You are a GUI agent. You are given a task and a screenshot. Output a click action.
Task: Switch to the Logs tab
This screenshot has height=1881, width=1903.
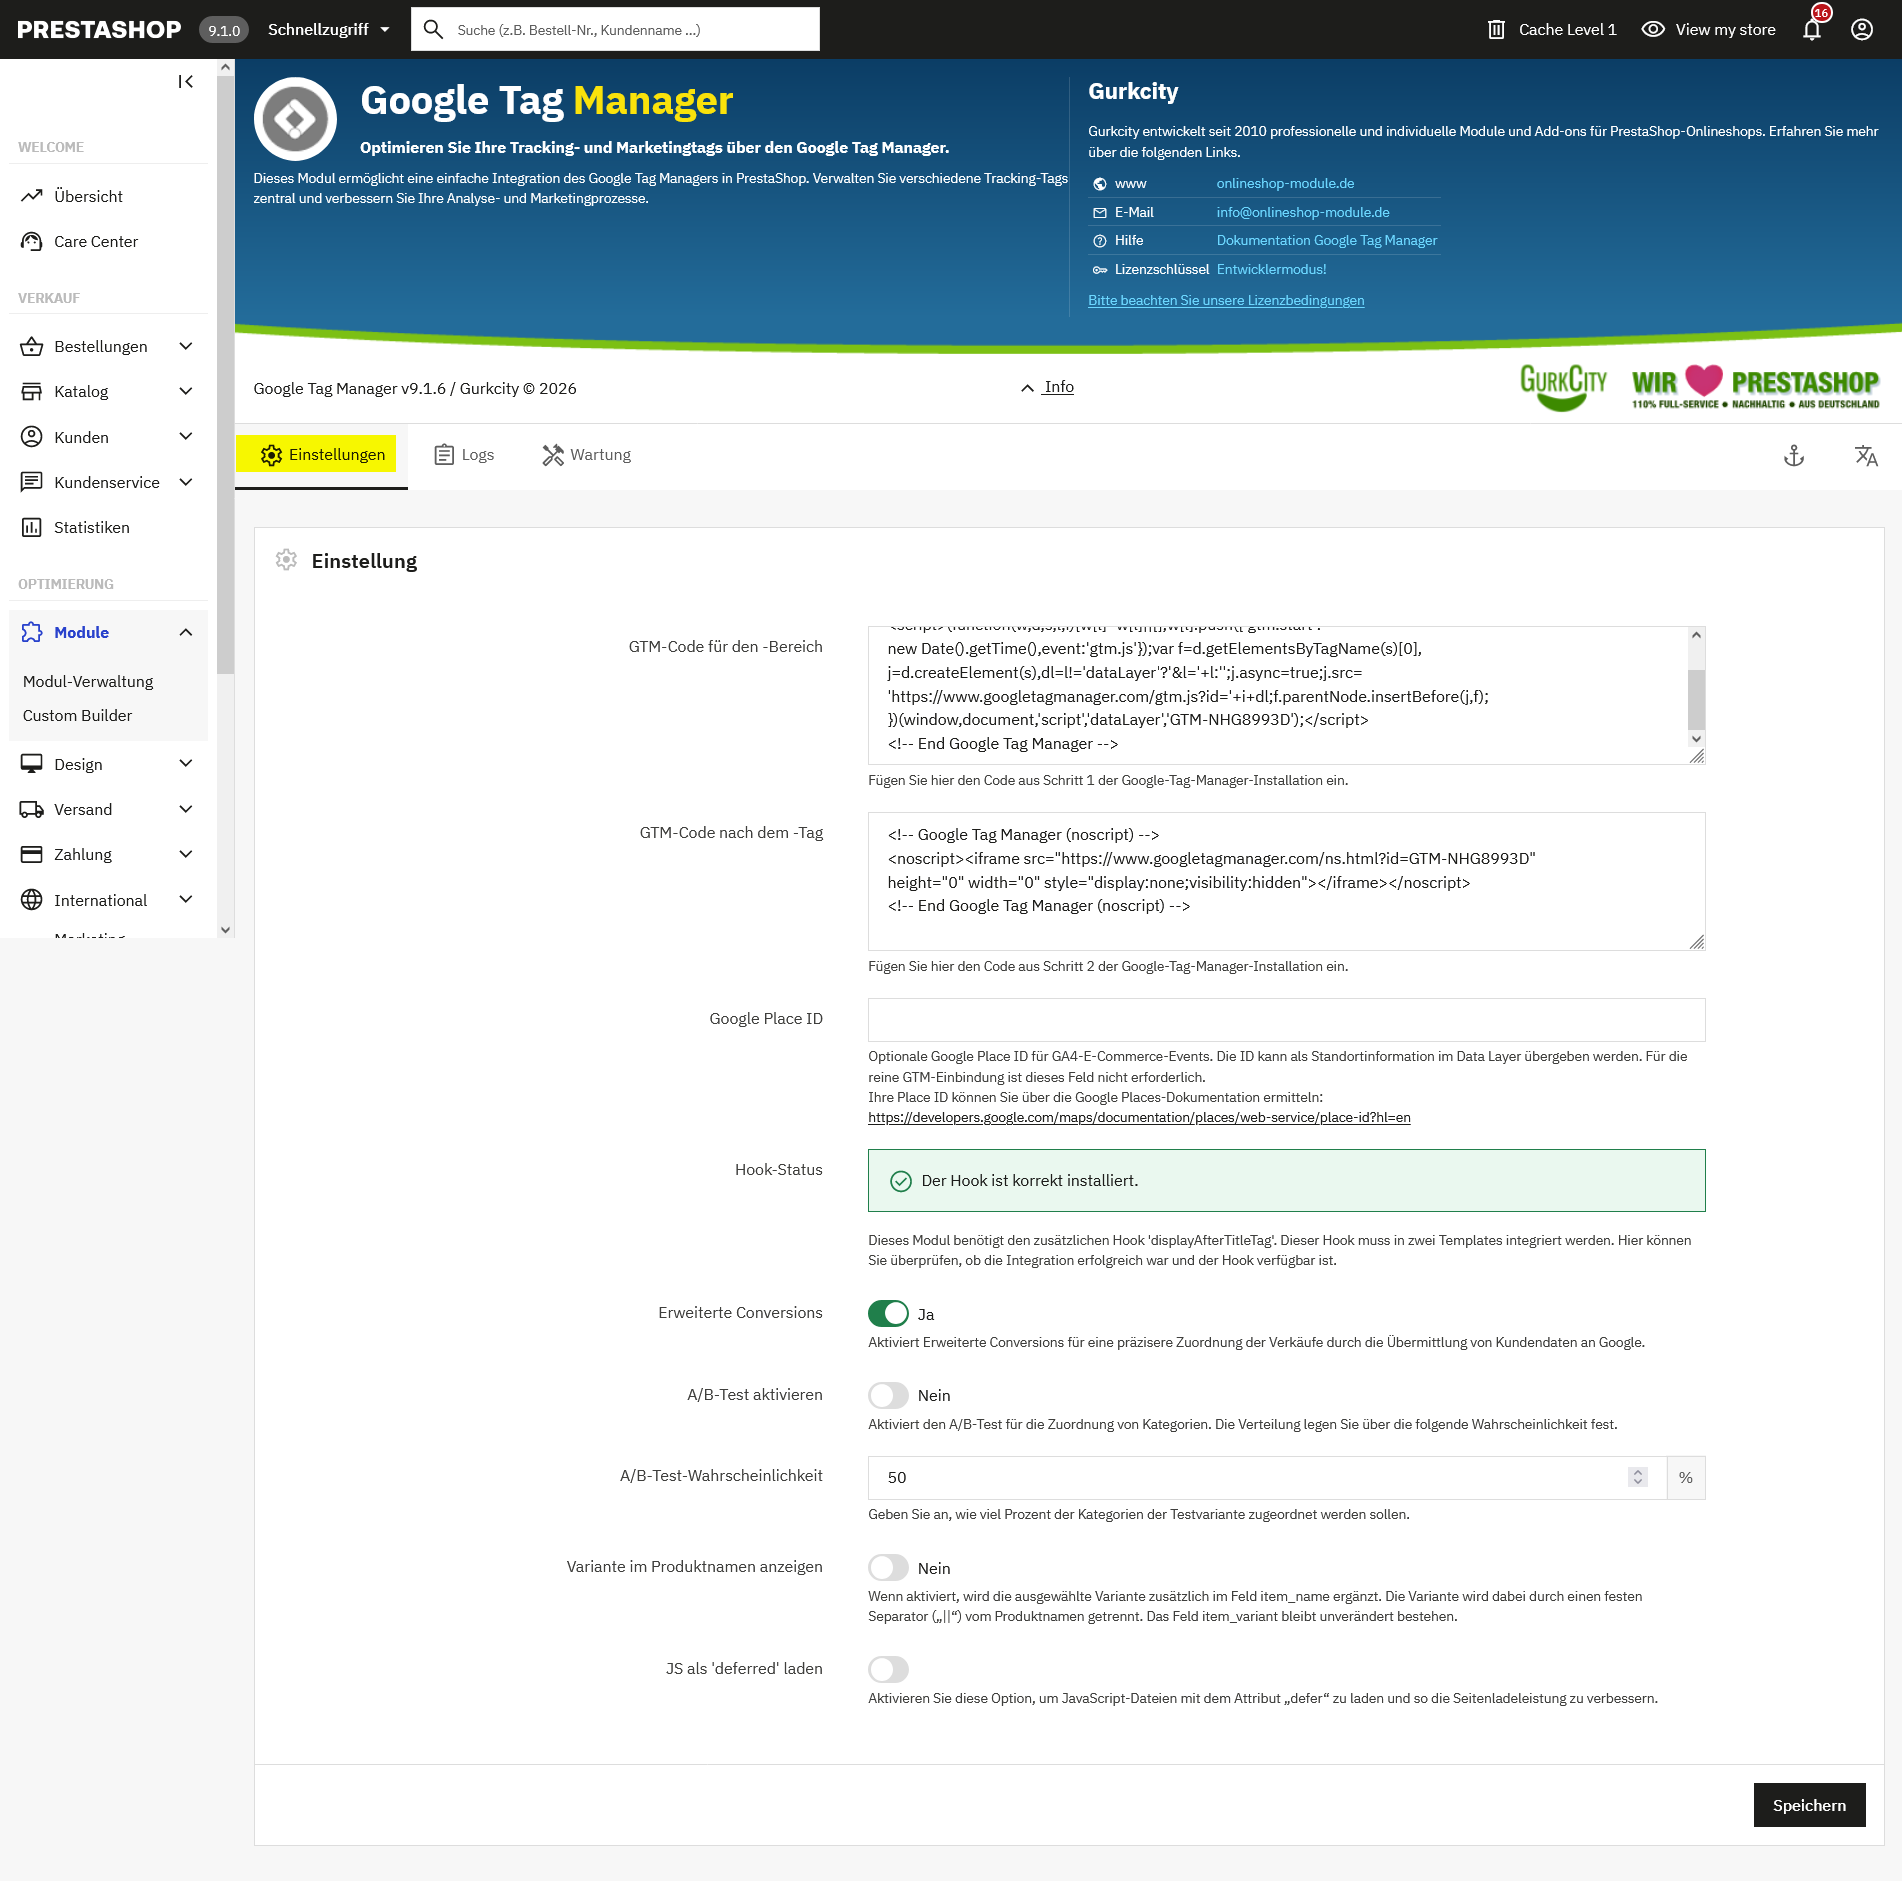[x=464, y=455]
